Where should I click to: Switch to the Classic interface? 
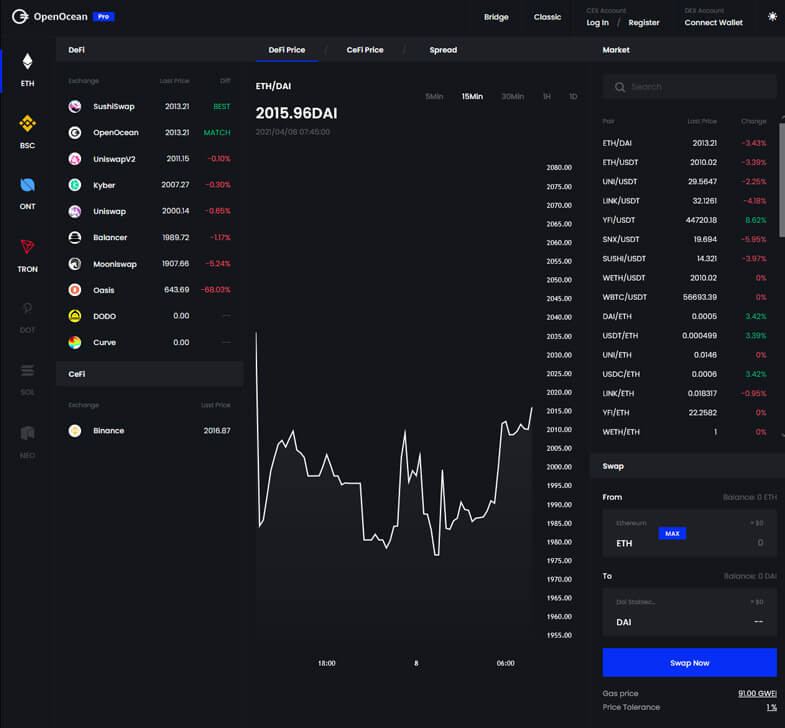click(x=547, y=17)
